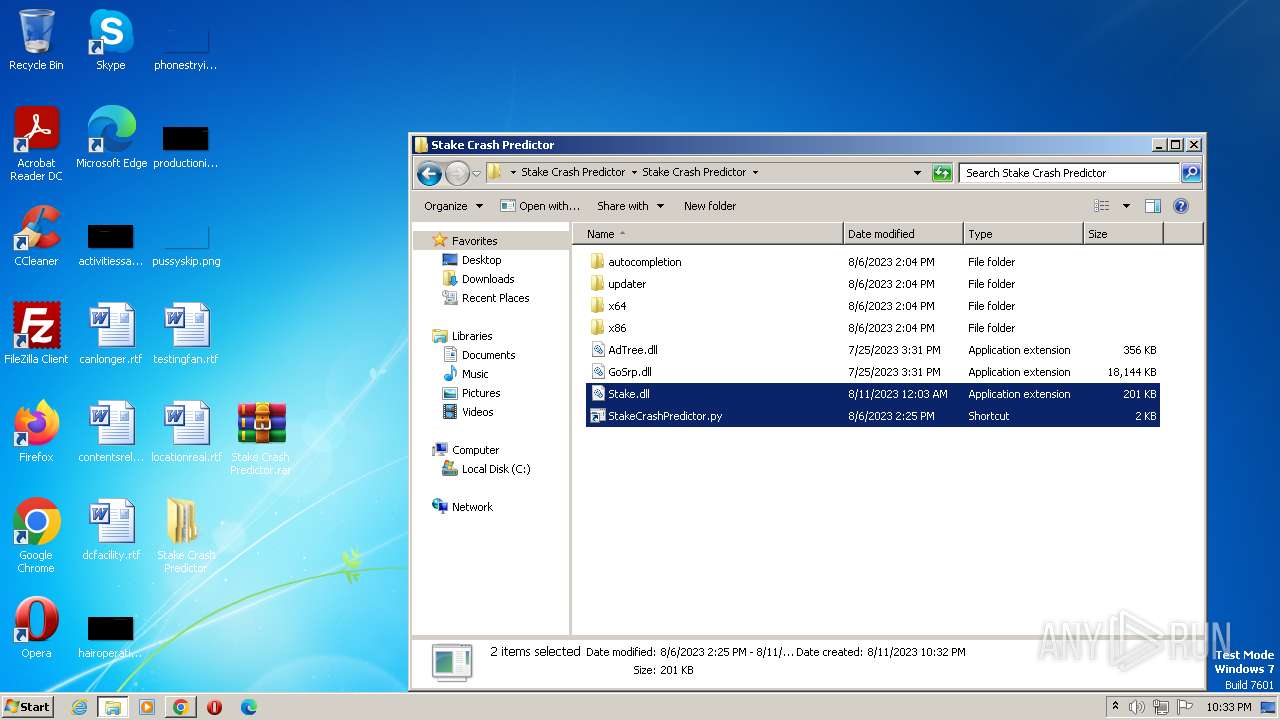Select the Stake Crash Predictor.rar archive
1280x720 pixels.
click(x=261, y=438)
